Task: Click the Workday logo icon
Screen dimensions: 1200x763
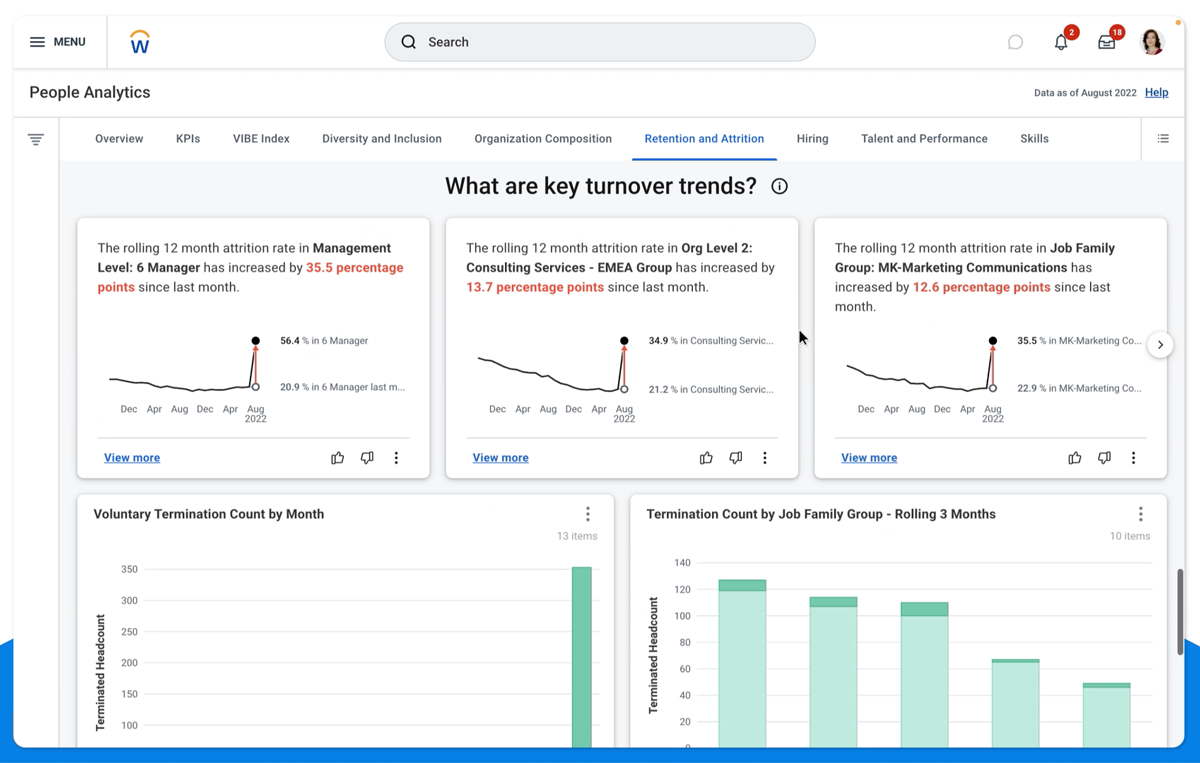Action: pyautogui.click(x=140, y=42)
